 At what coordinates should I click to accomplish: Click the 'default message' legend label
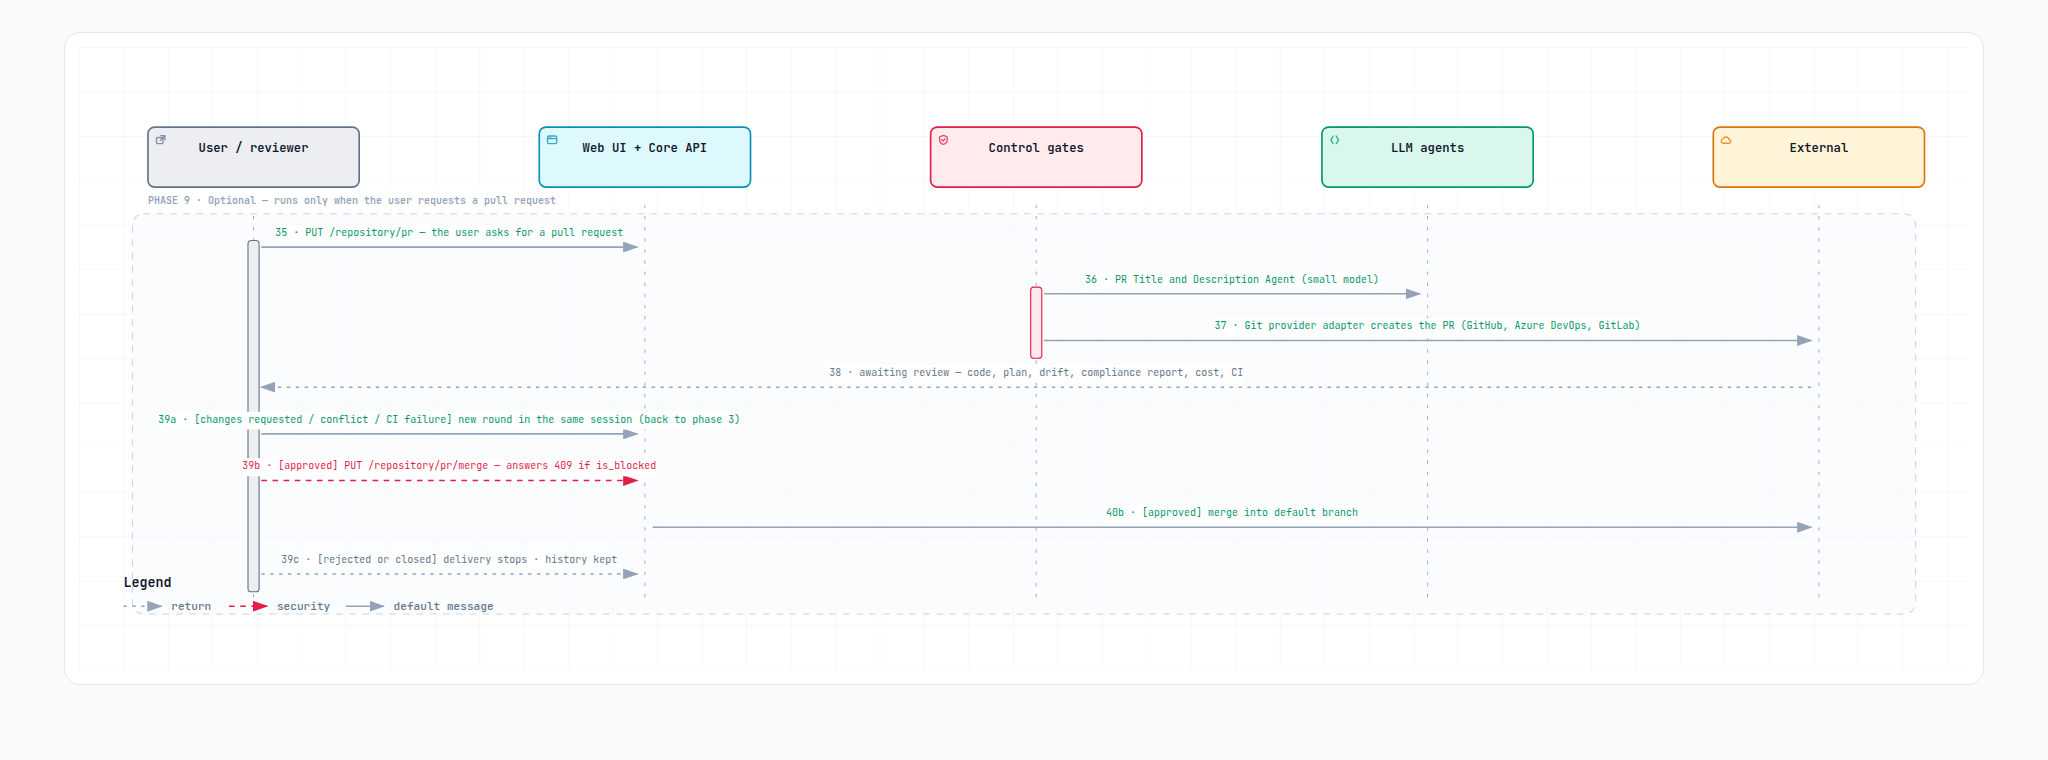click(443, 606)
